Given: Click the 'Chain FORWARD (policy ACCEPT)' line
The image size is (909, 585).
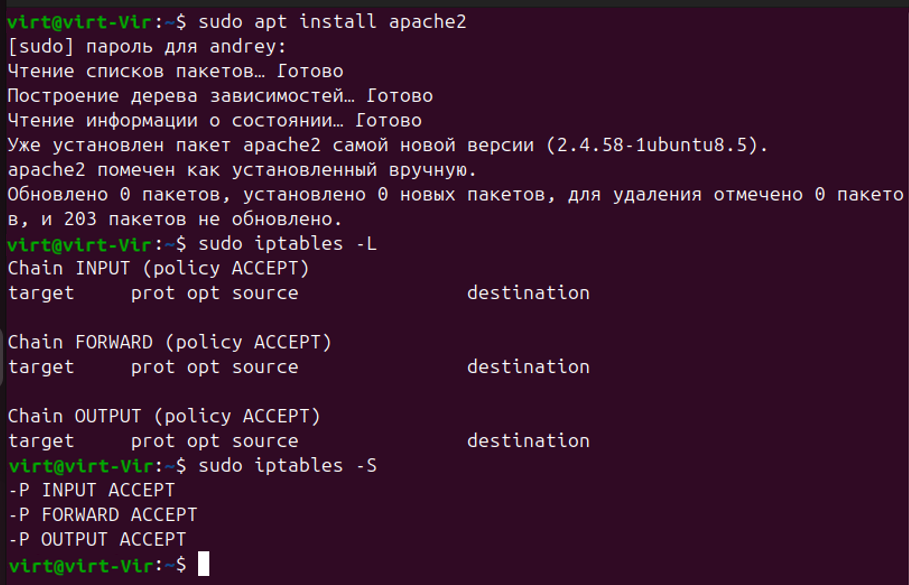Looking at the screenshot, I should click(x=169, y=342).
